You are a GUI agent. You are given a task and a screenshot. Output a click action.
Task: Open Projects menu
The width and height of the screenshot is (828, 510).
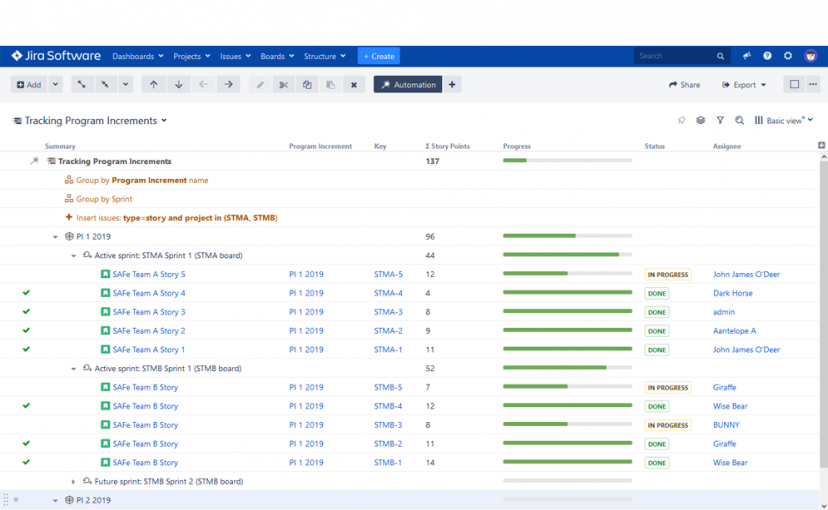pos(192,56)
